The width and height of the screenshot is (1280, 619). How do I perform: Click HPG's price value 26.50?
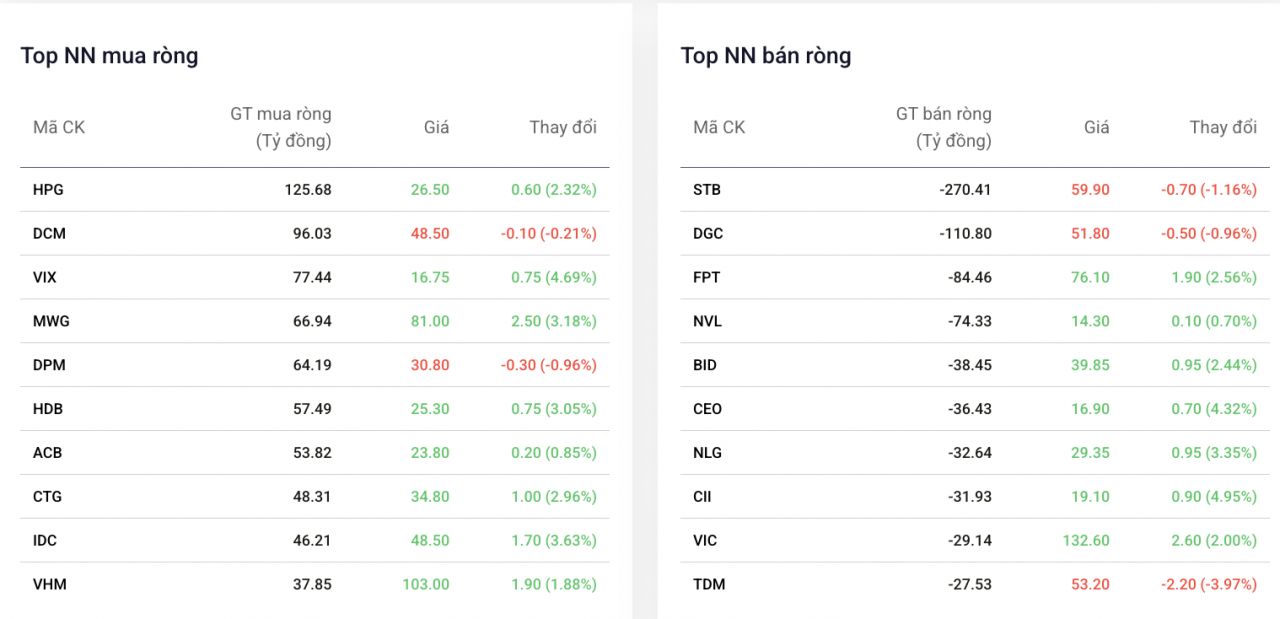(x=430, y=189)
